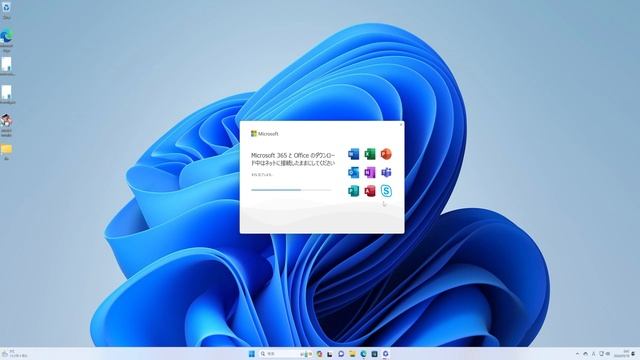The height and width of the screenshot is (360, 640).
Task: Select the cartoon character desktop shortcut
Action: click(7, 125)
